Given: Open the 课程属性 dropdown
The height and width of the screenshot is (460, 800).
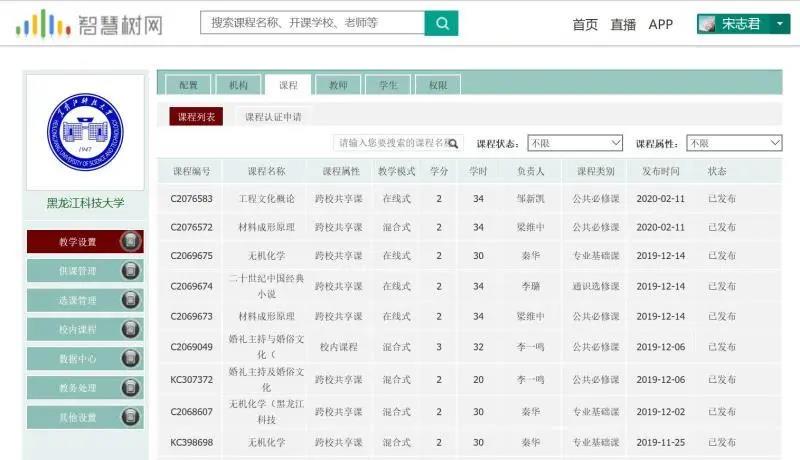Looking at the screenshot, I should [733, 143].
